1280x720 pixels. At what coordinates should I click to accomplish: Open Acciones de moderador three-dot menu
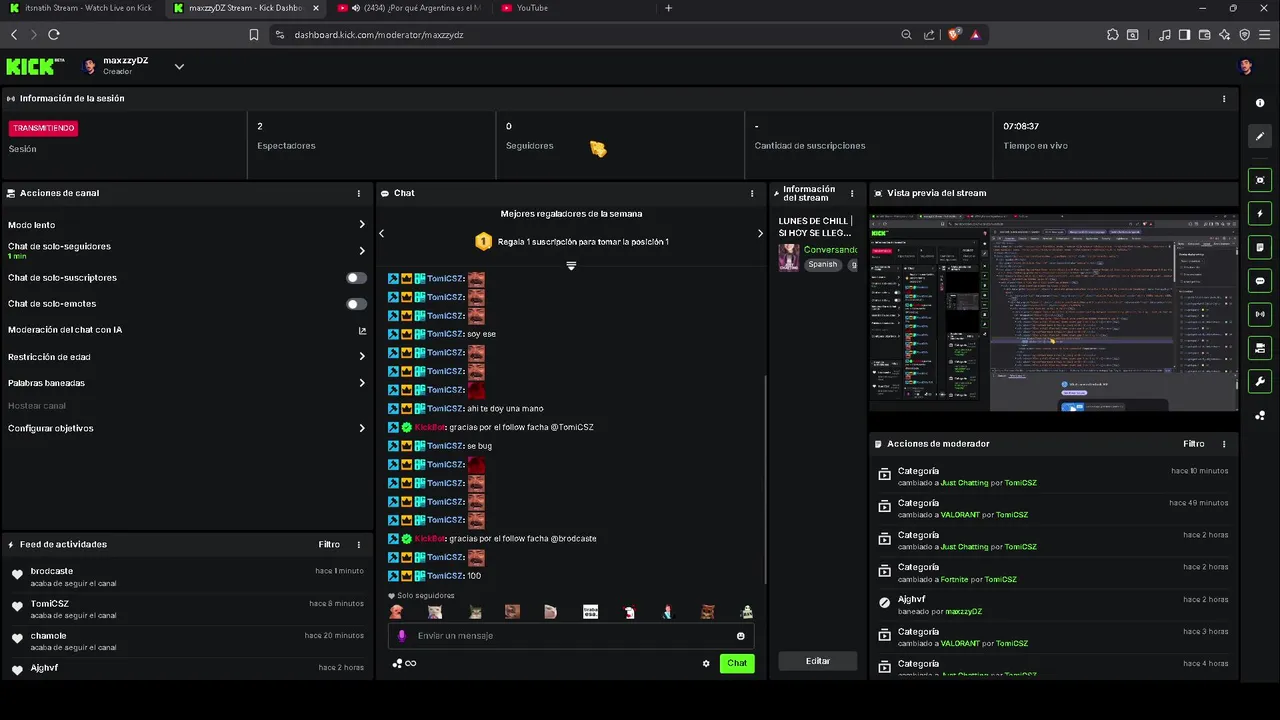click(1224, 444)
